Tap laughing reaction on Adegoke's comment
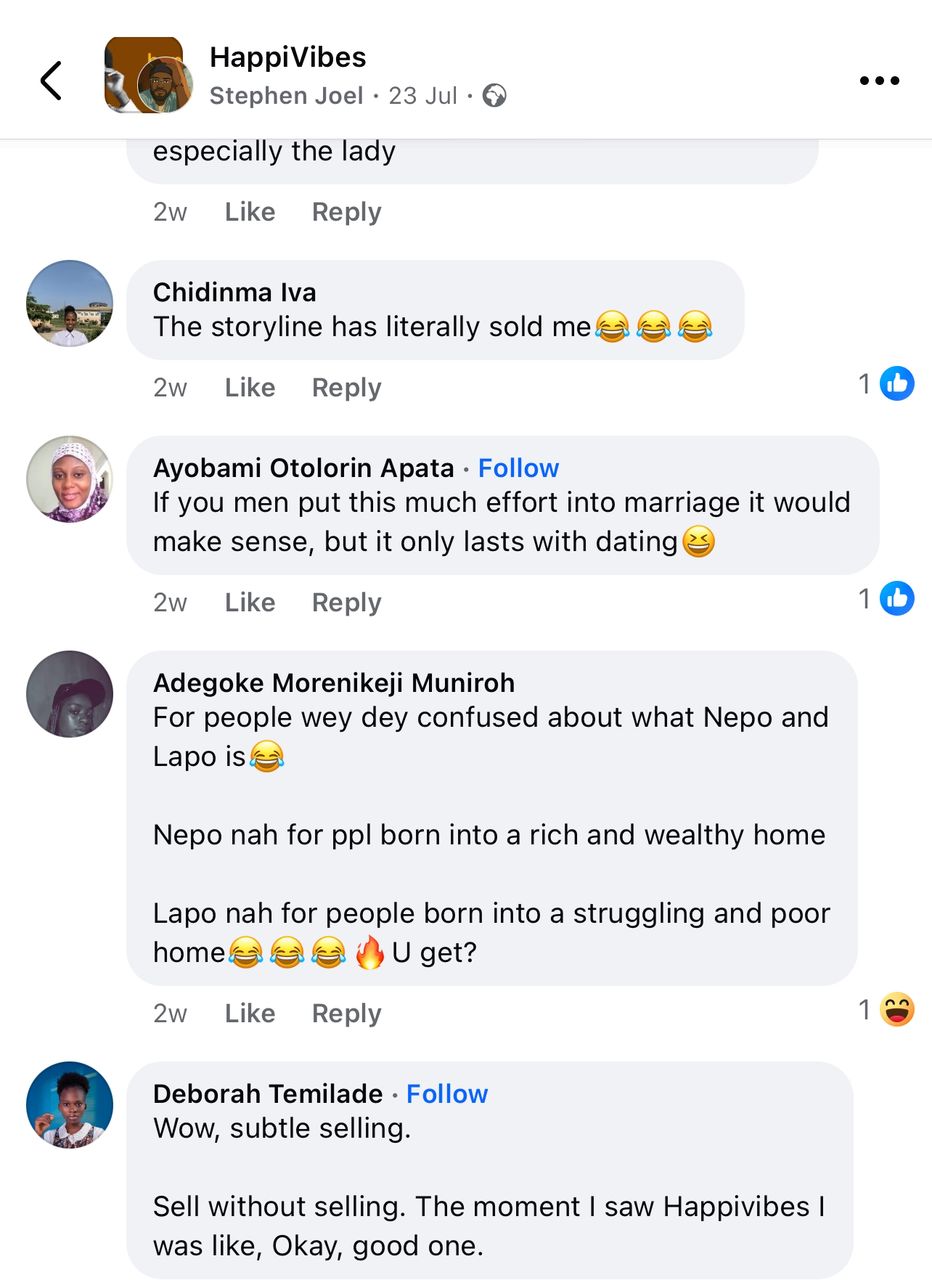The image size is (932, 1280). point(897,1010)
